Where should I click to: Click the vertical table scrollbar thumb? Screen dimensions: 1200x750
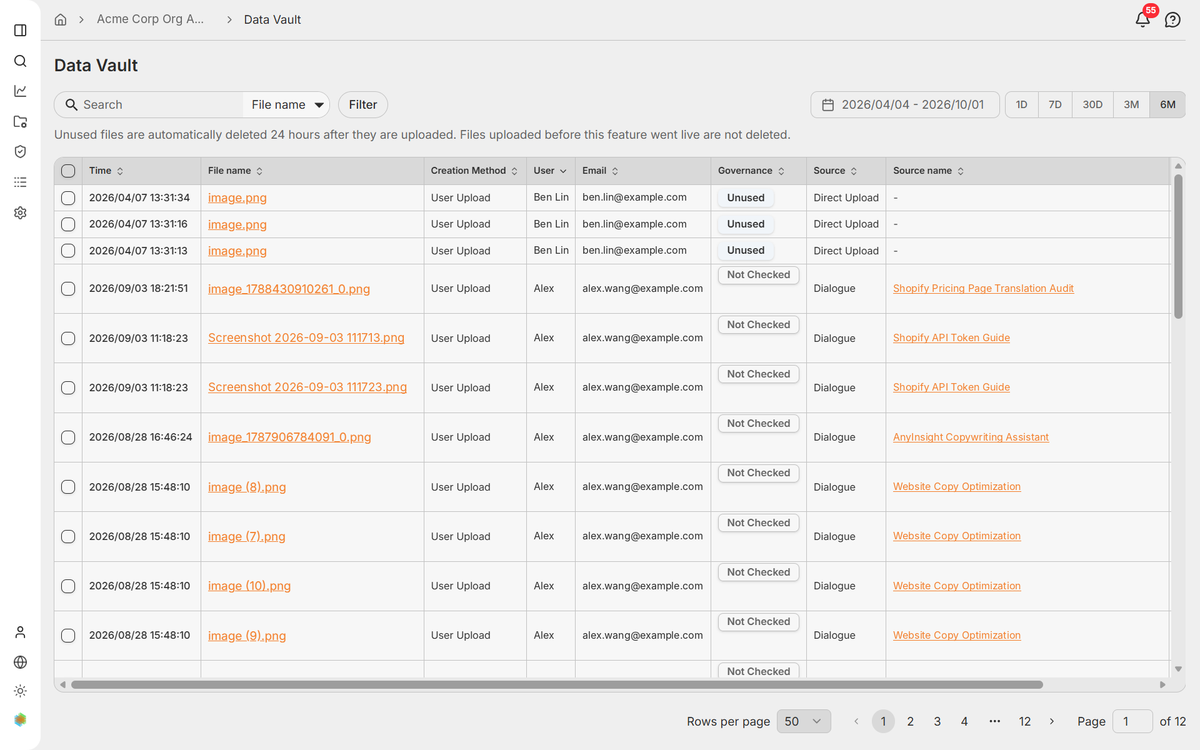pyautogui.click(x=1178, y=247)
